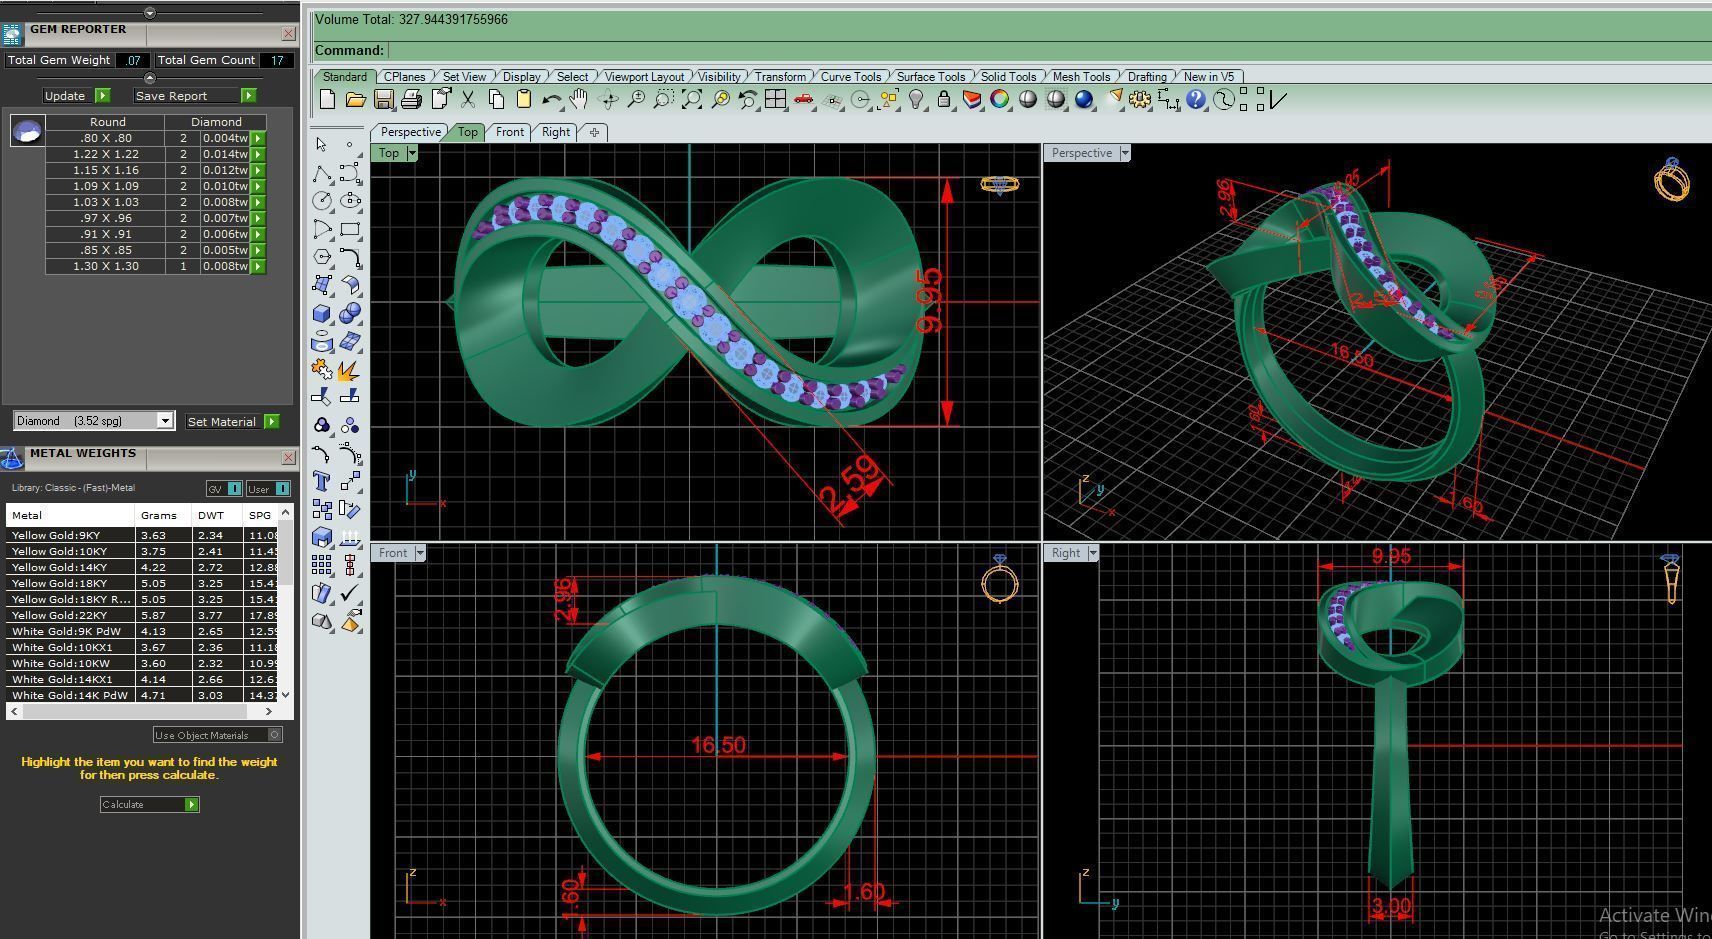Select the White Gold:10KW metal row
The image size is (1712, 939).
coord(142,663)
